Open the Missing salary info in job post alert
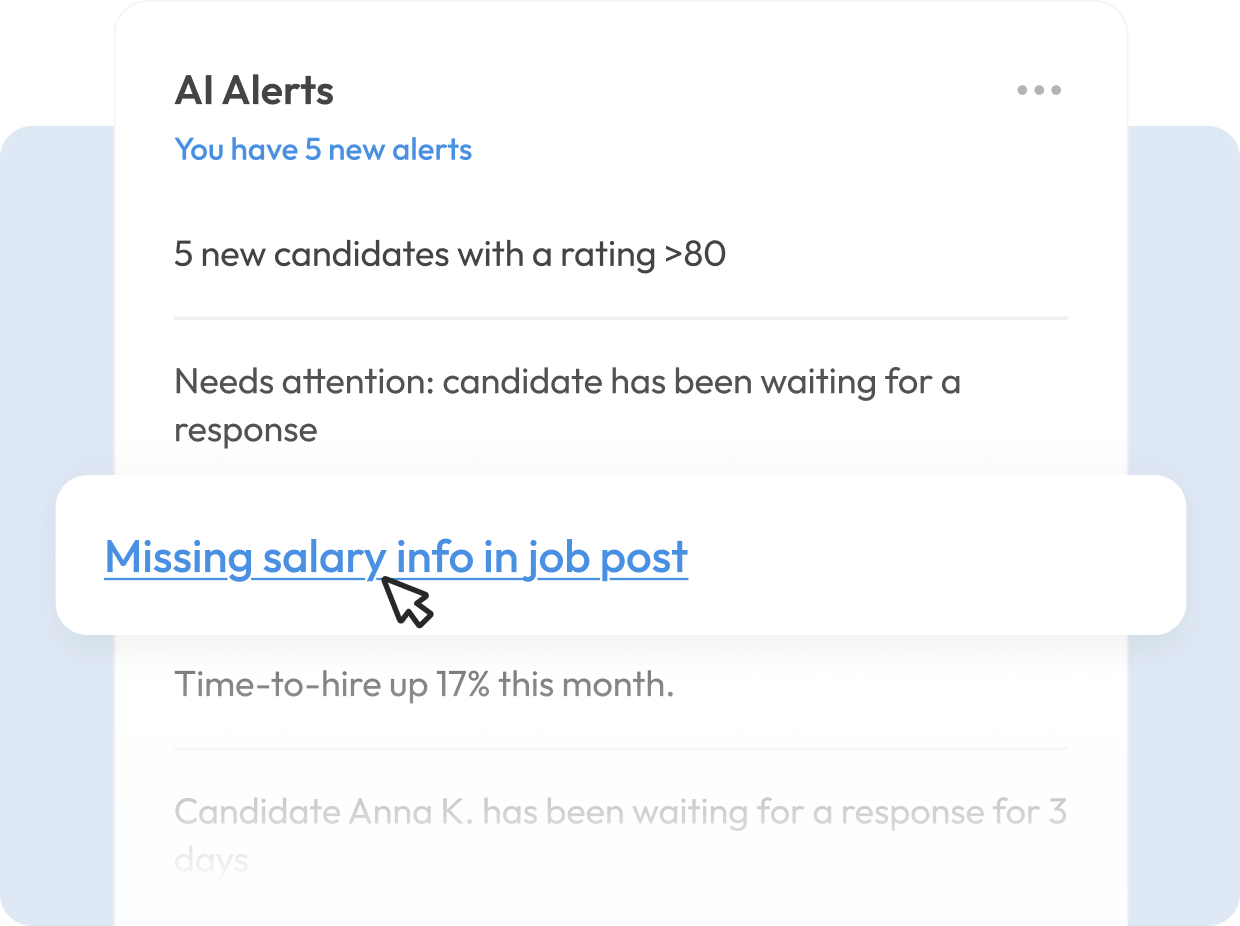 pyautogui.click(x=396, y=557)
